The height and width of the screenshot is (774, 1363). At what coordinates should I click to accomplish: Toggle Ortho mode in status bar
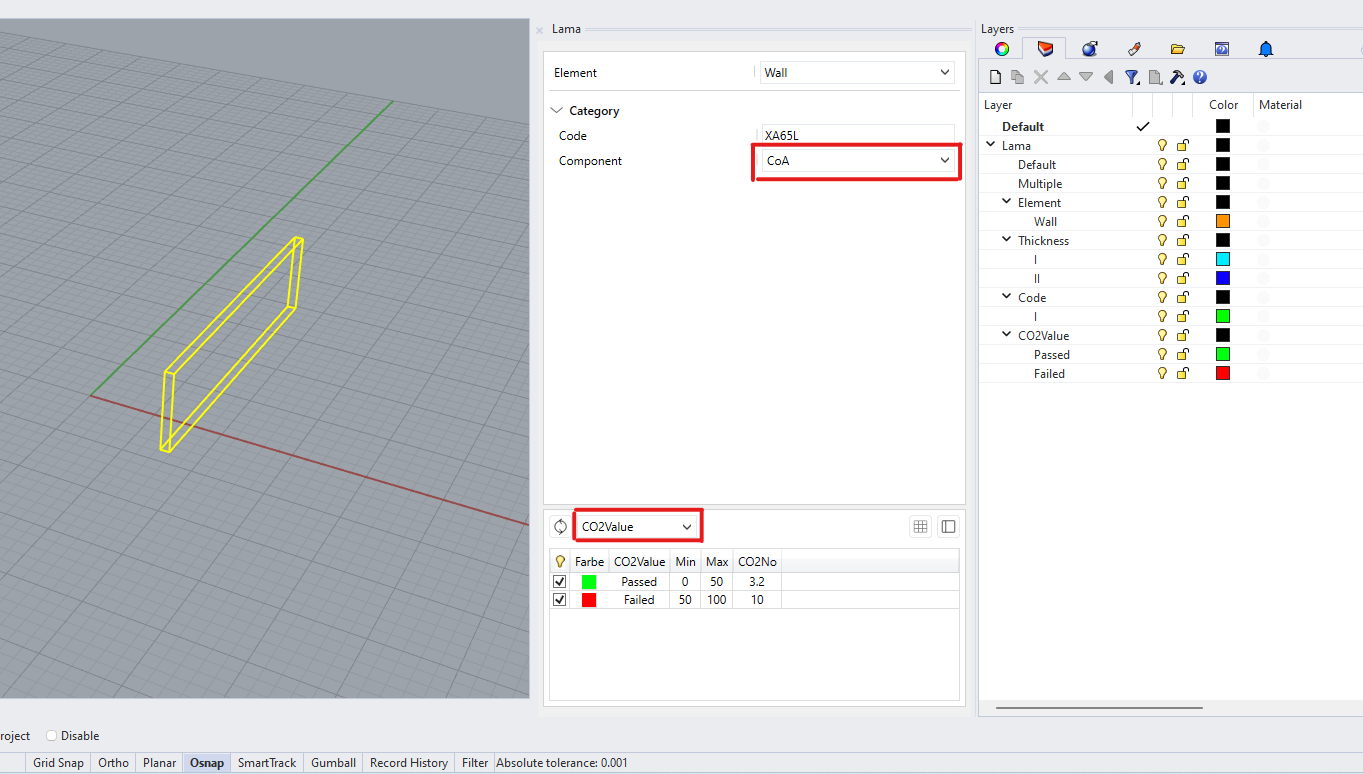point(114,763)
